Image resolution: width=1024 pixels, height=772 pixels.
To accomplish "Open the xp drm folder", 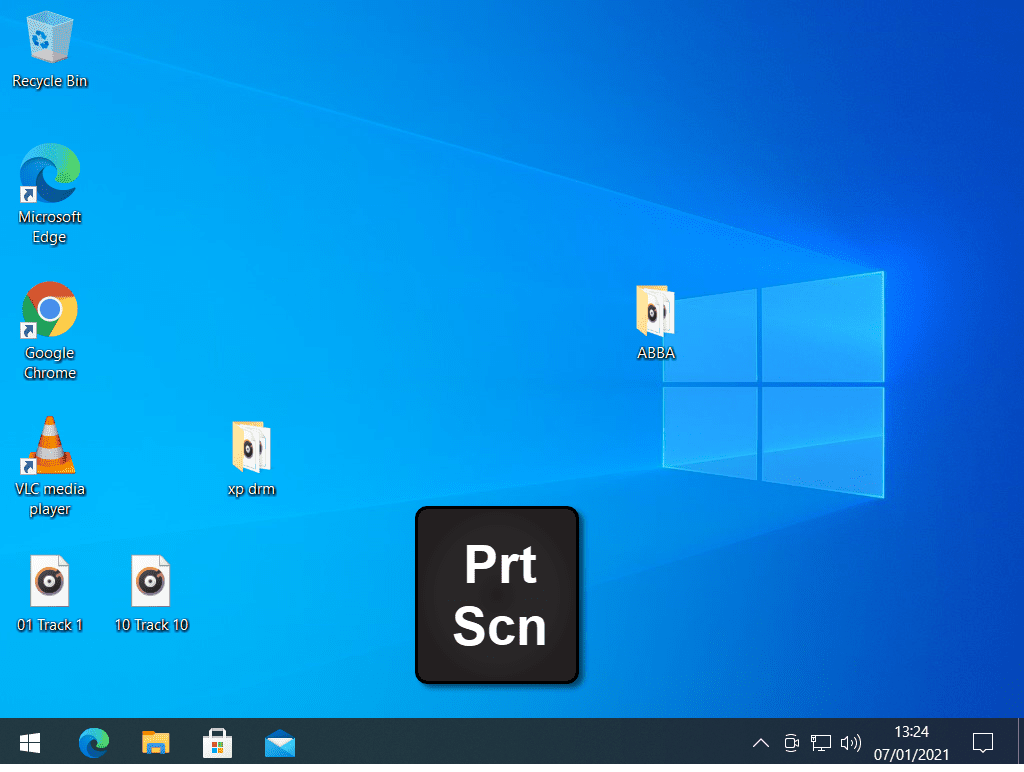I will coord(251,448).
